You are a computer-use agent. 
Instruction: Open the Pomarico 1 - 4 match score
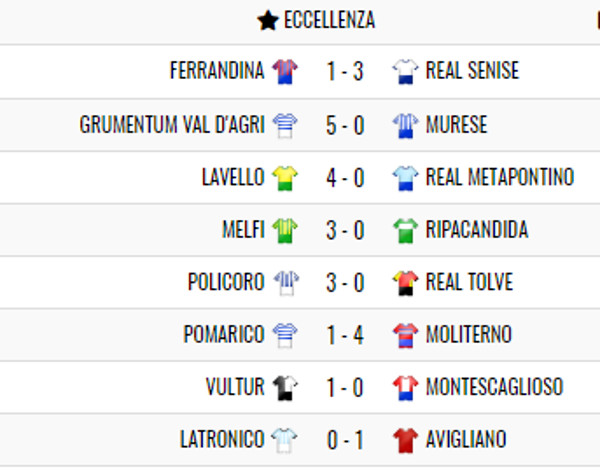[345, 335]
